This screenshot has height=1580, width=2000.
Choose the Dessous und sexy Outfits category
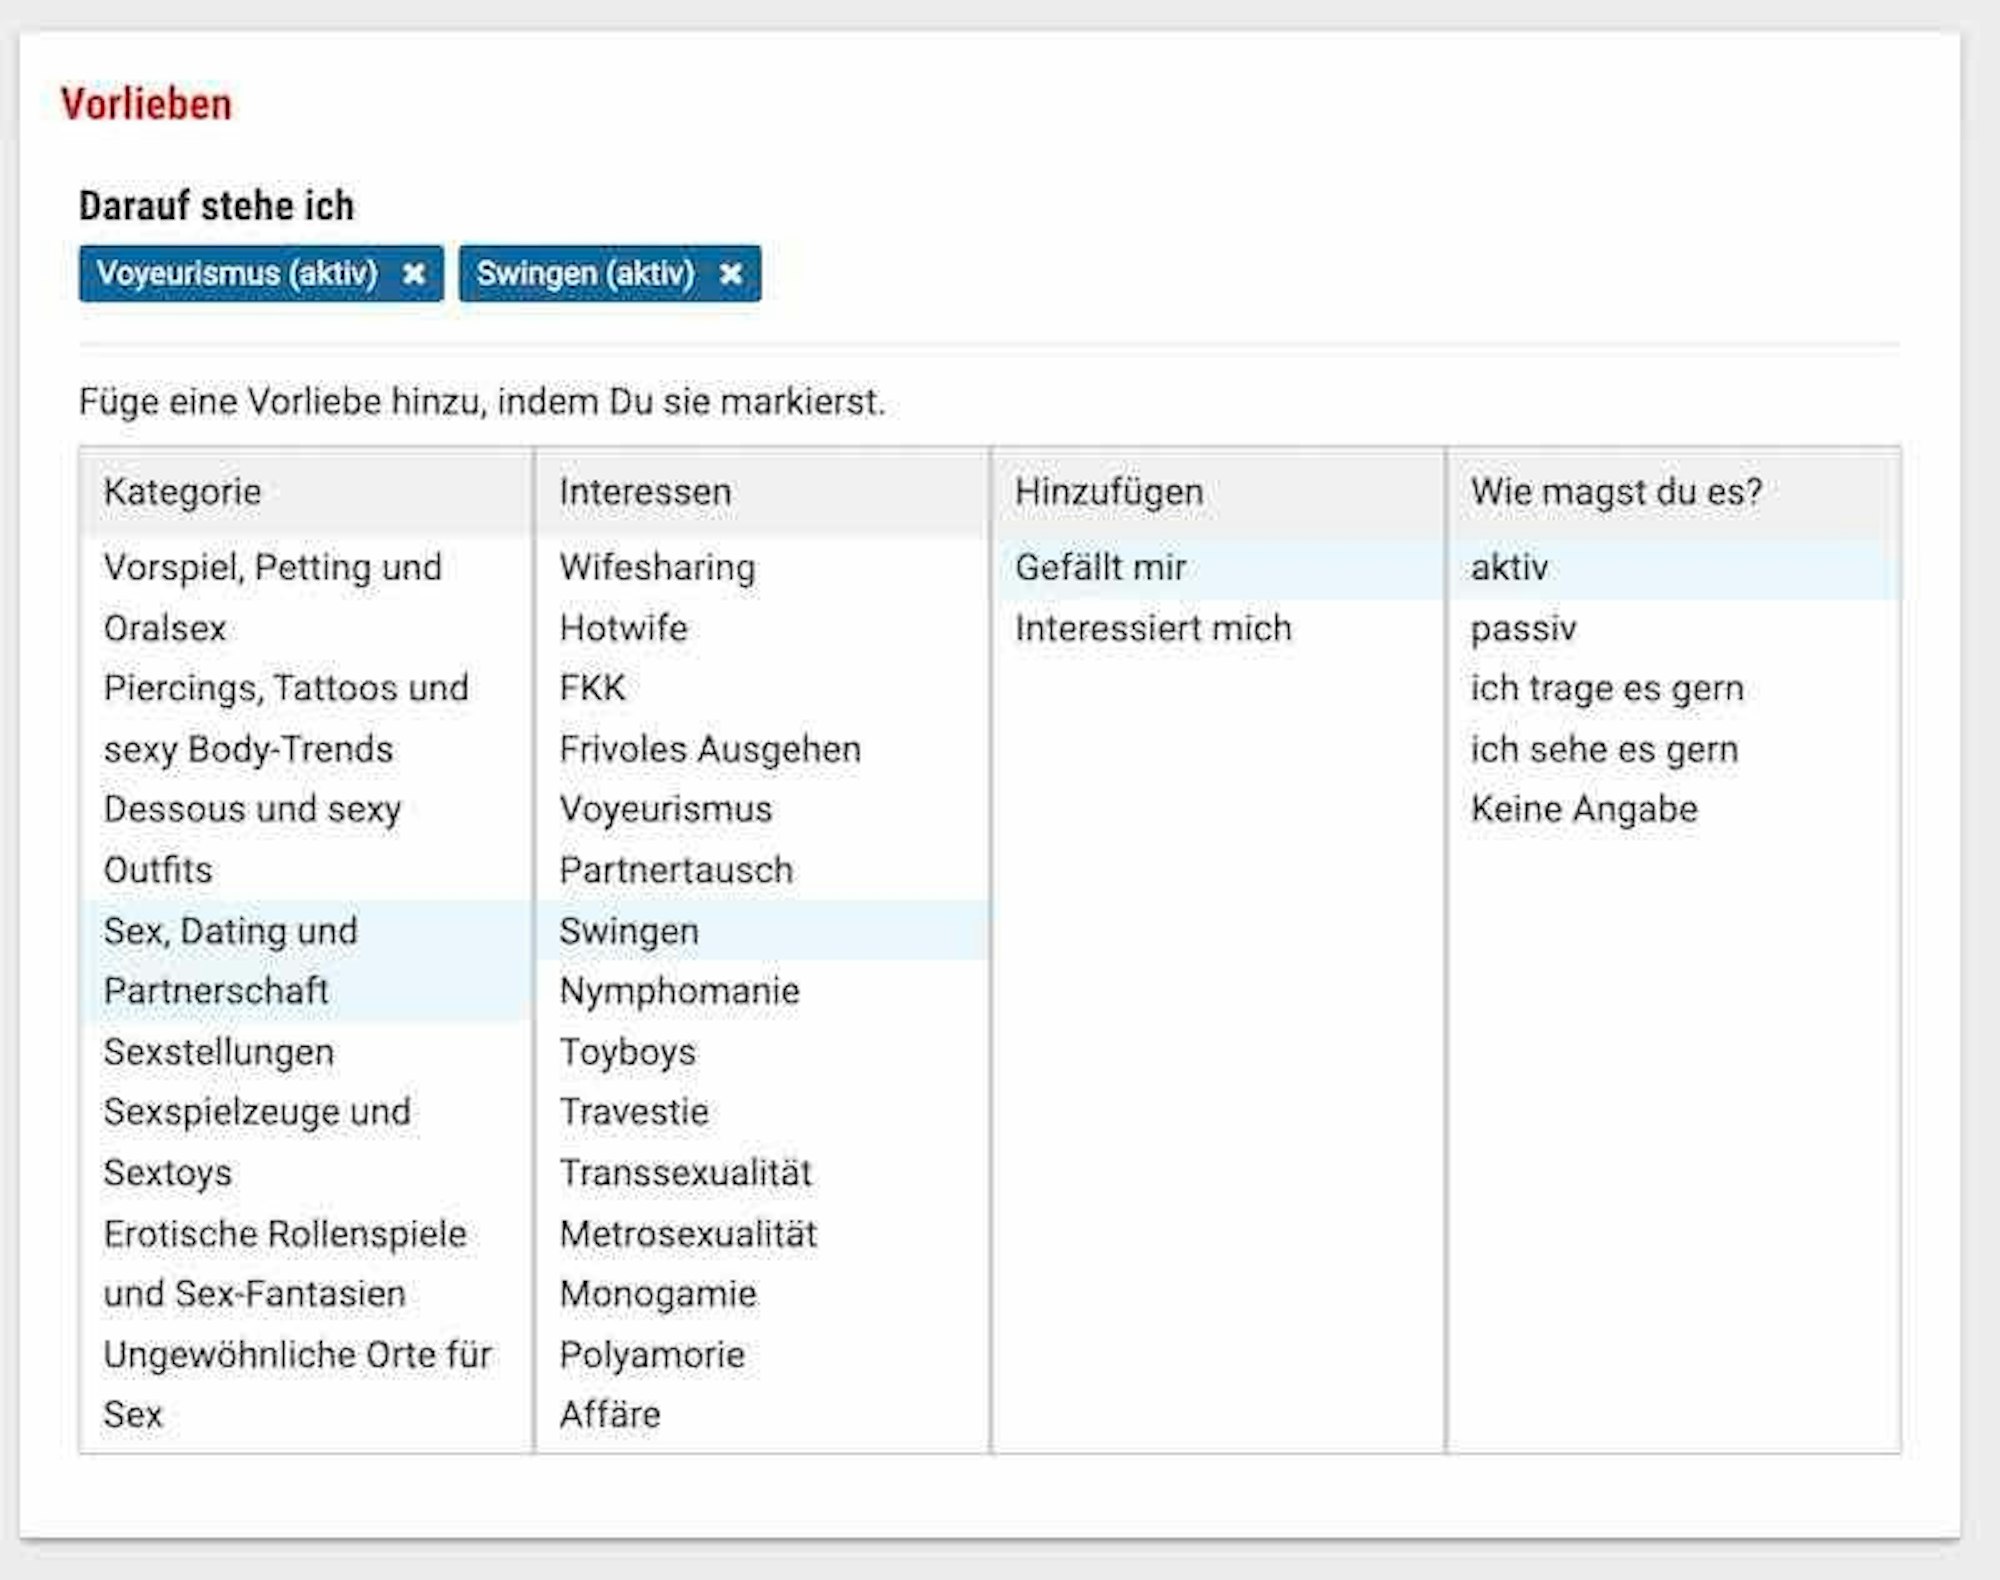click(252, 839)
